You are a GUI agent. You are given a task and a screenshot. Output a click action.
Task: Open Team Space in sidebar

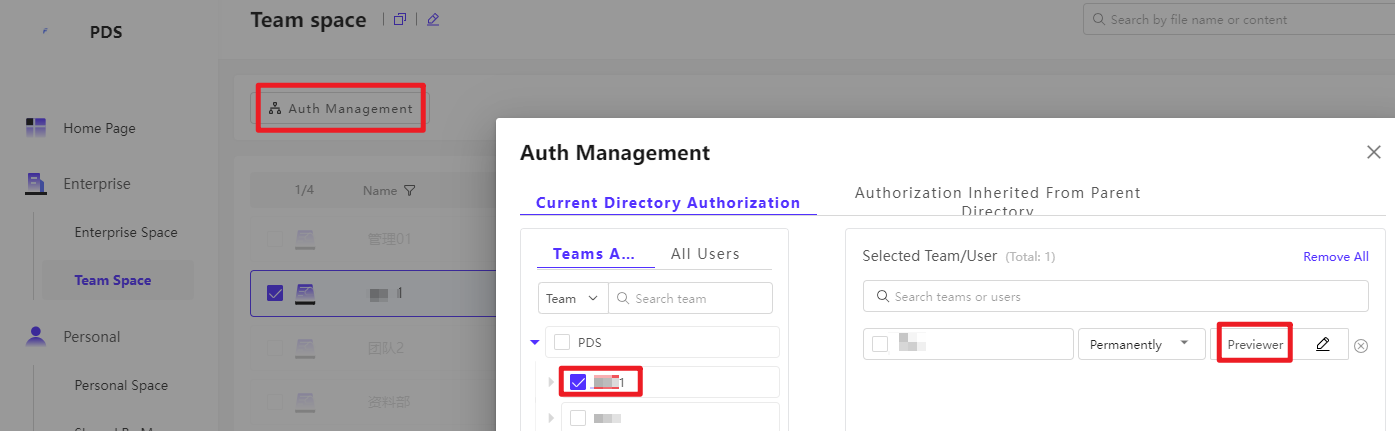113,280
